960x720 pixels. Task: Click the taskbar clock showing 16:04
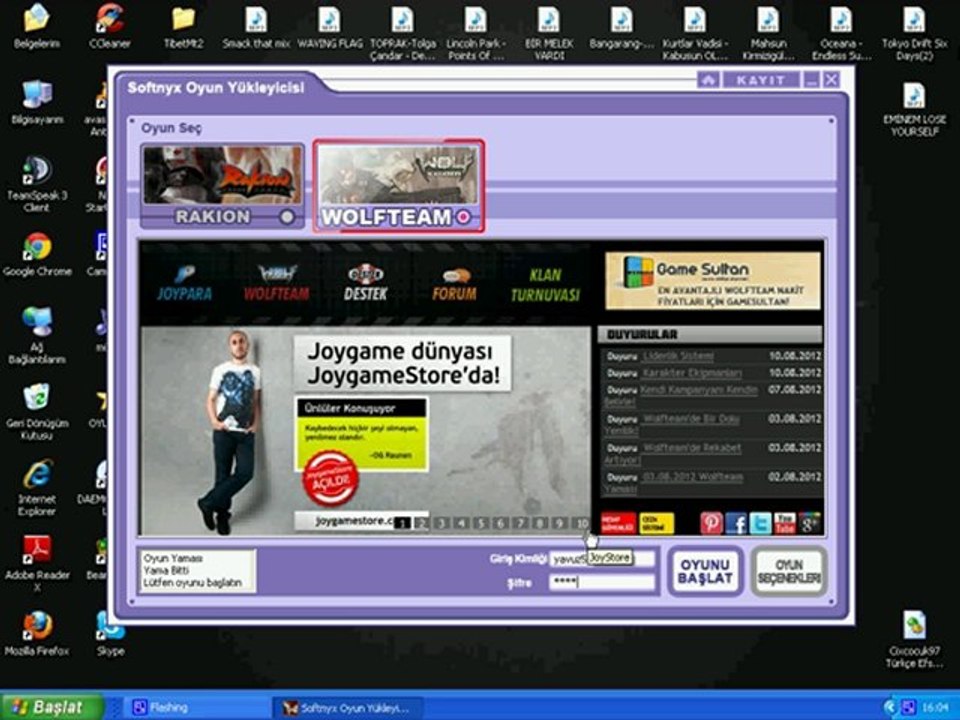pos(936,708)
